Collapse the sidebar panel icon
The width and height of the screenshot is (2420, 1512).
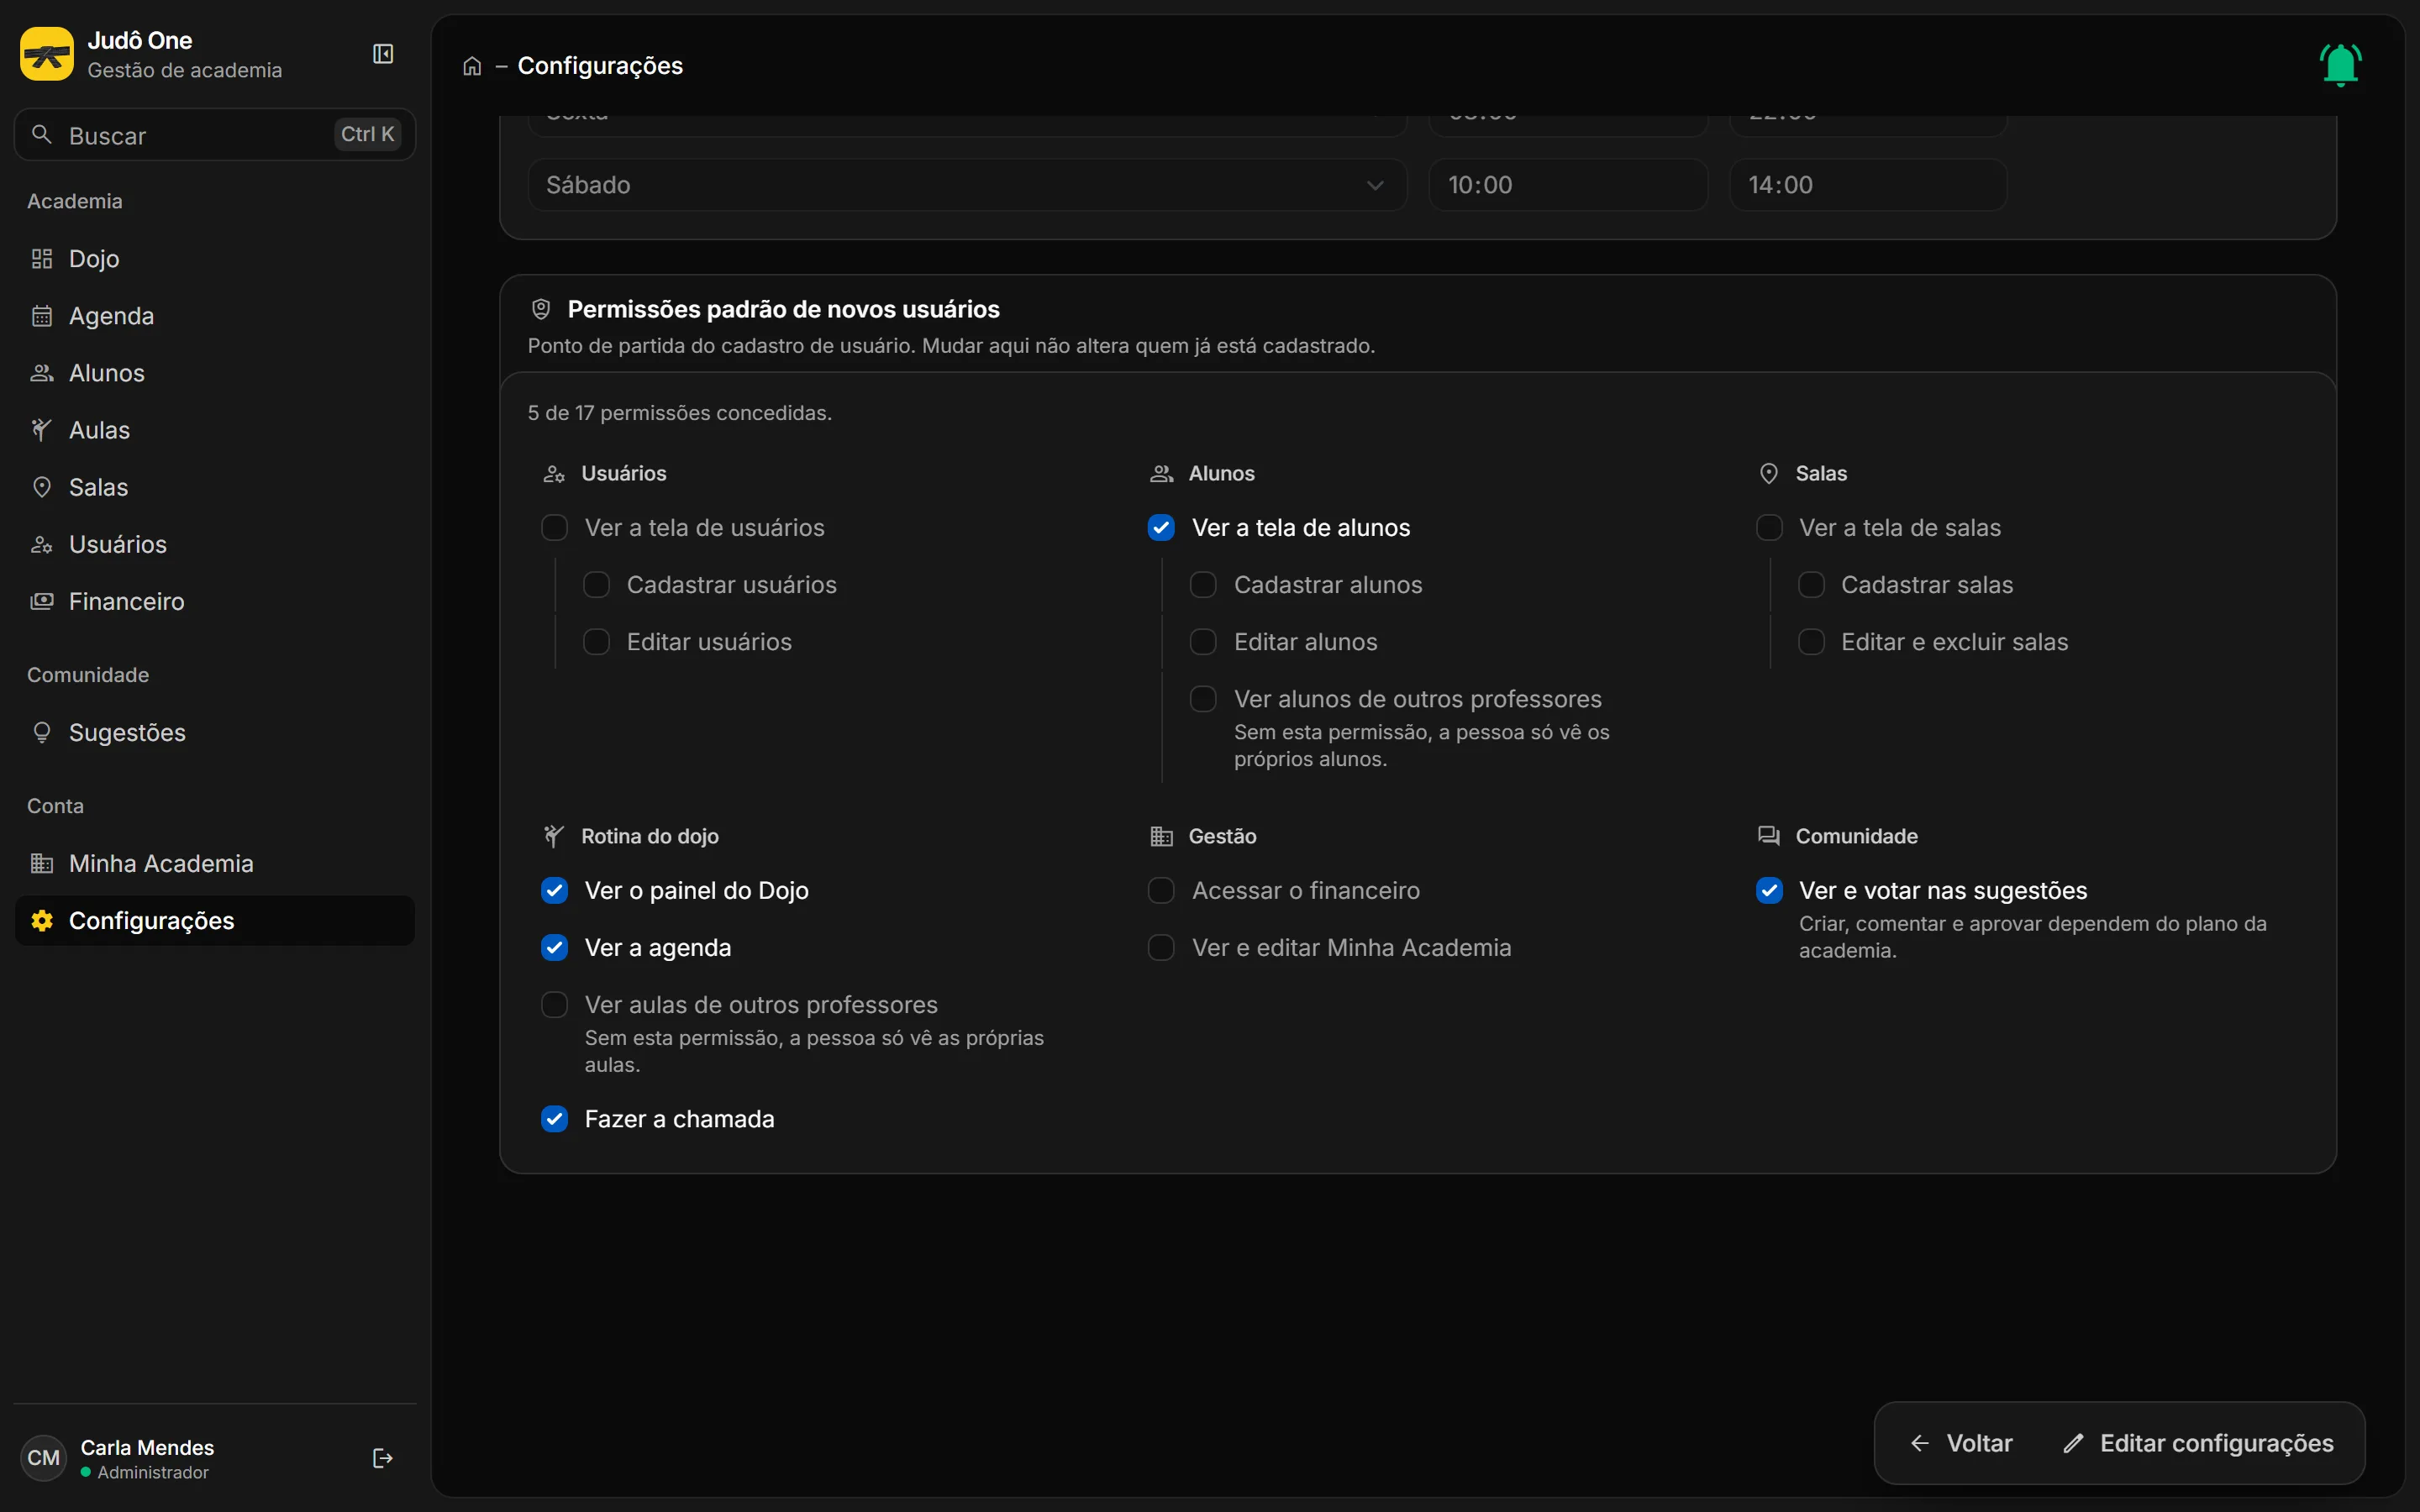click(383, 54)
